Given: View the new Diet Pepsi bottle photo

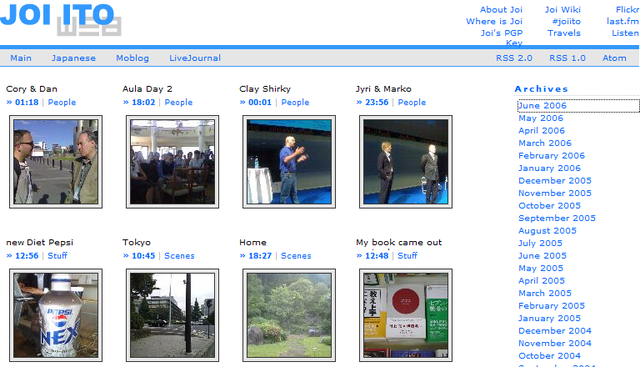Looking at the screenshot, I should [x=56, y=315].
